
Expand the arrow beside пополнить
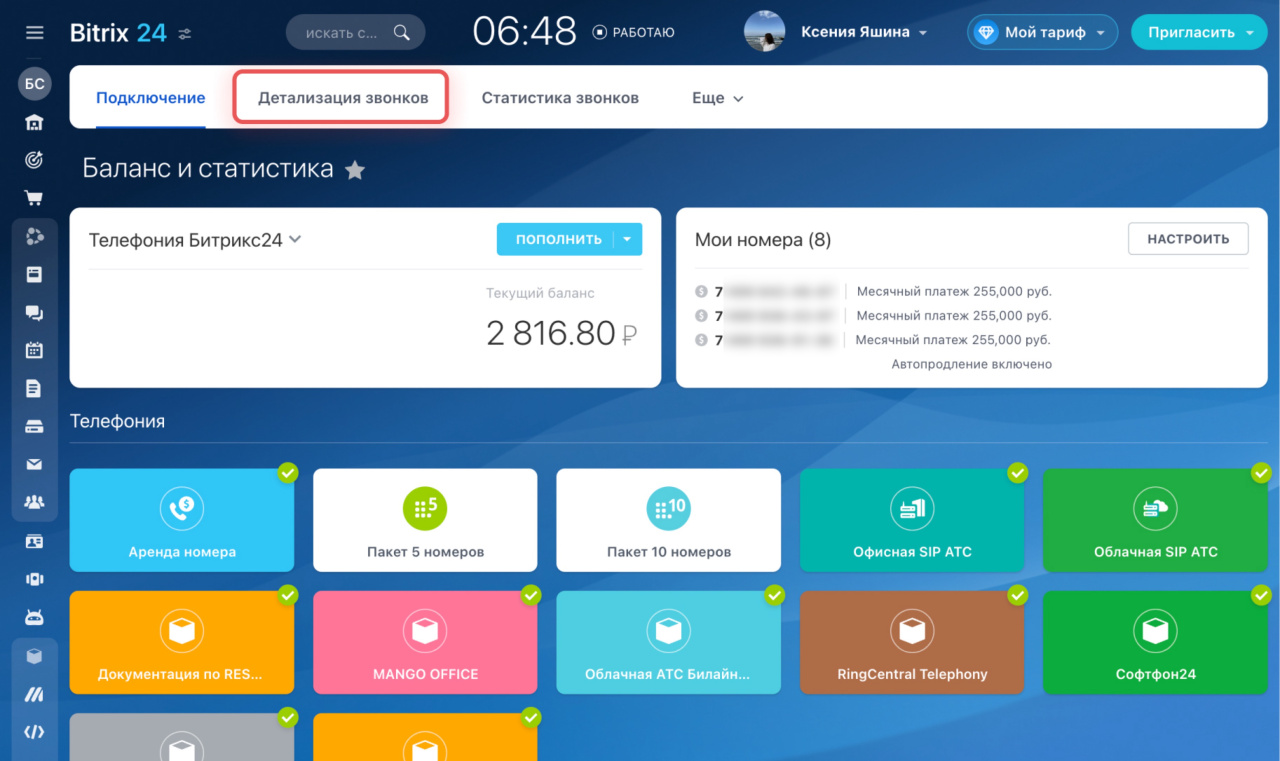(x=627, y=240)
